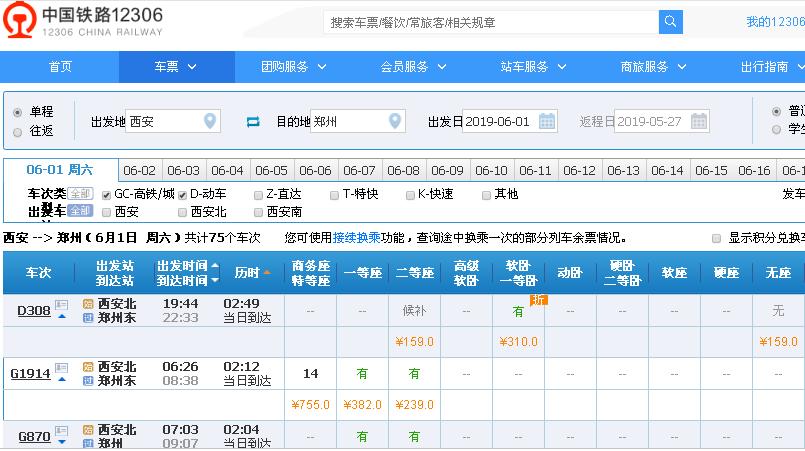The height and width of the screenshot is (451, 805).
Task: Open the departure station location pin
Action: click(209, 121)
